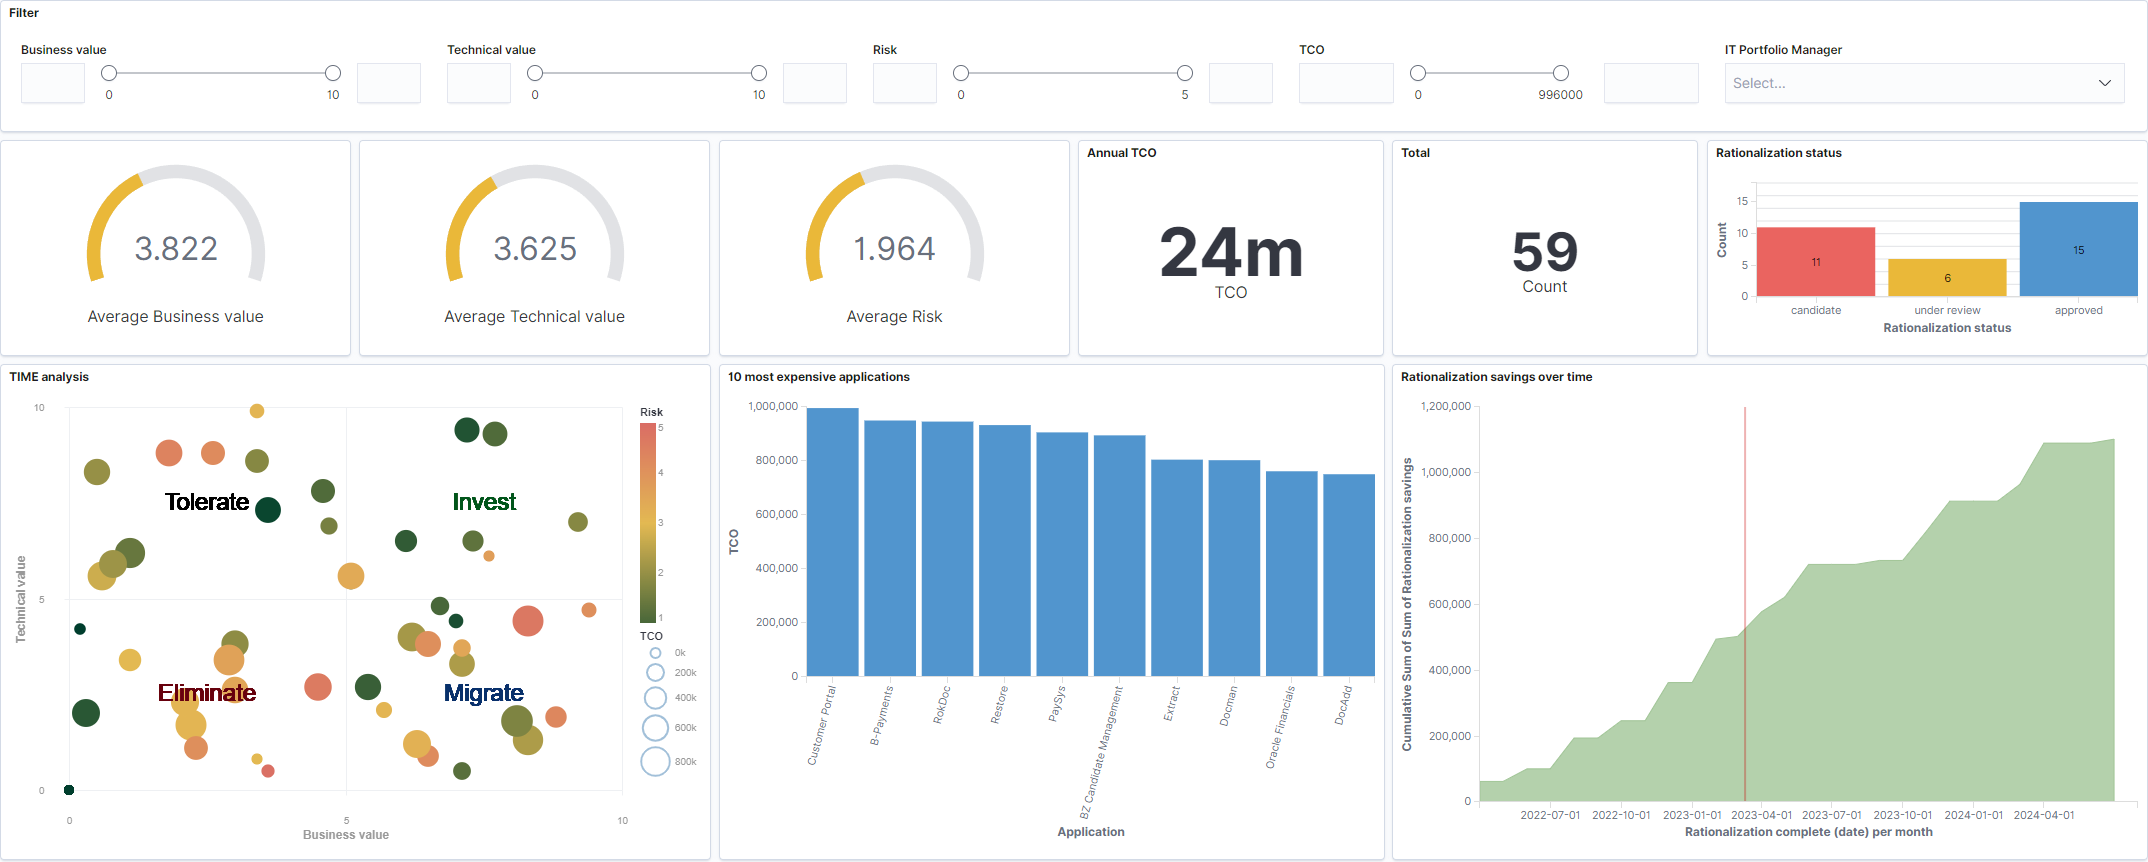2148x862 pixels.
Task: Click the Extract bar
Action: 1177,568
